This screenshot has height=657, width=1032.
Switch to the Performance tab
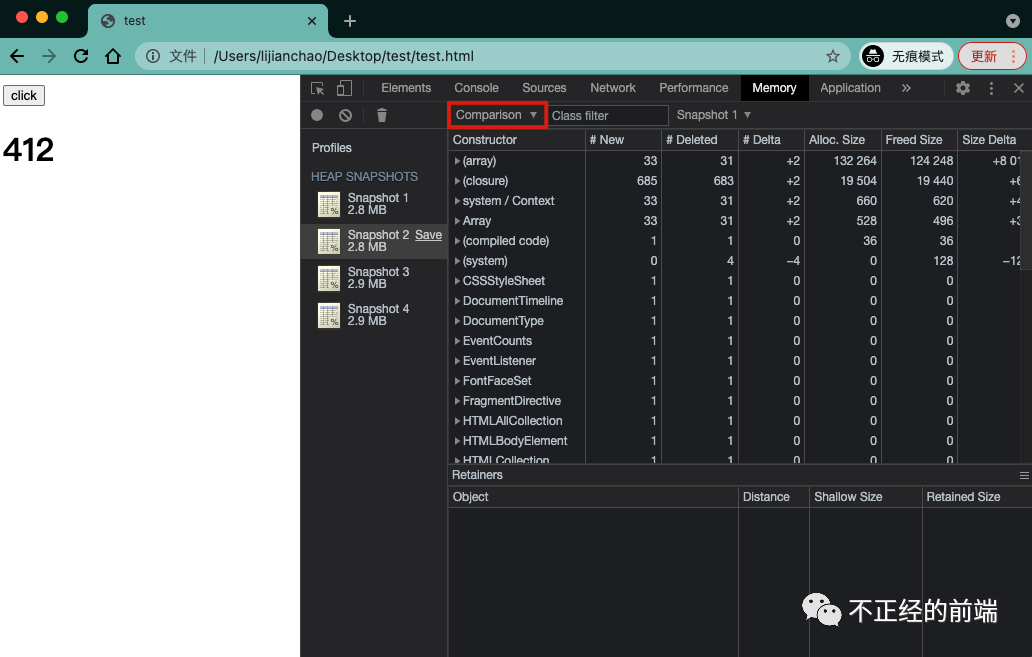pyautogui.click(x=694, y=88)
